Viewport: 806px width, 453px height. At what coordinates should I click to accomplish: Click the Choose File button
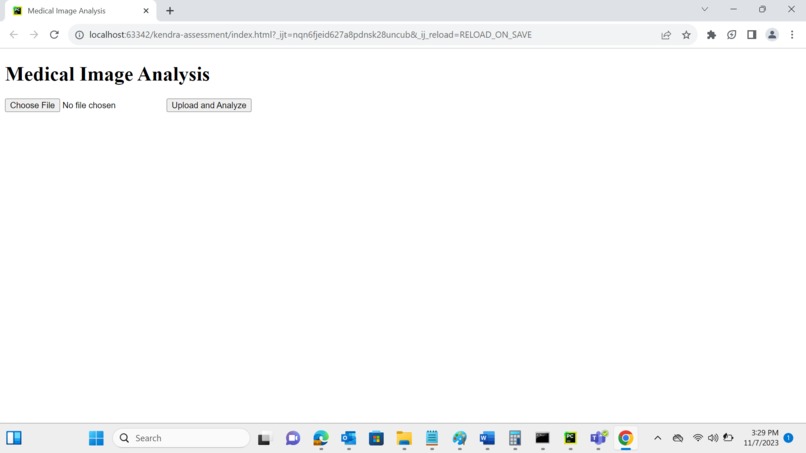click(32, 105)
